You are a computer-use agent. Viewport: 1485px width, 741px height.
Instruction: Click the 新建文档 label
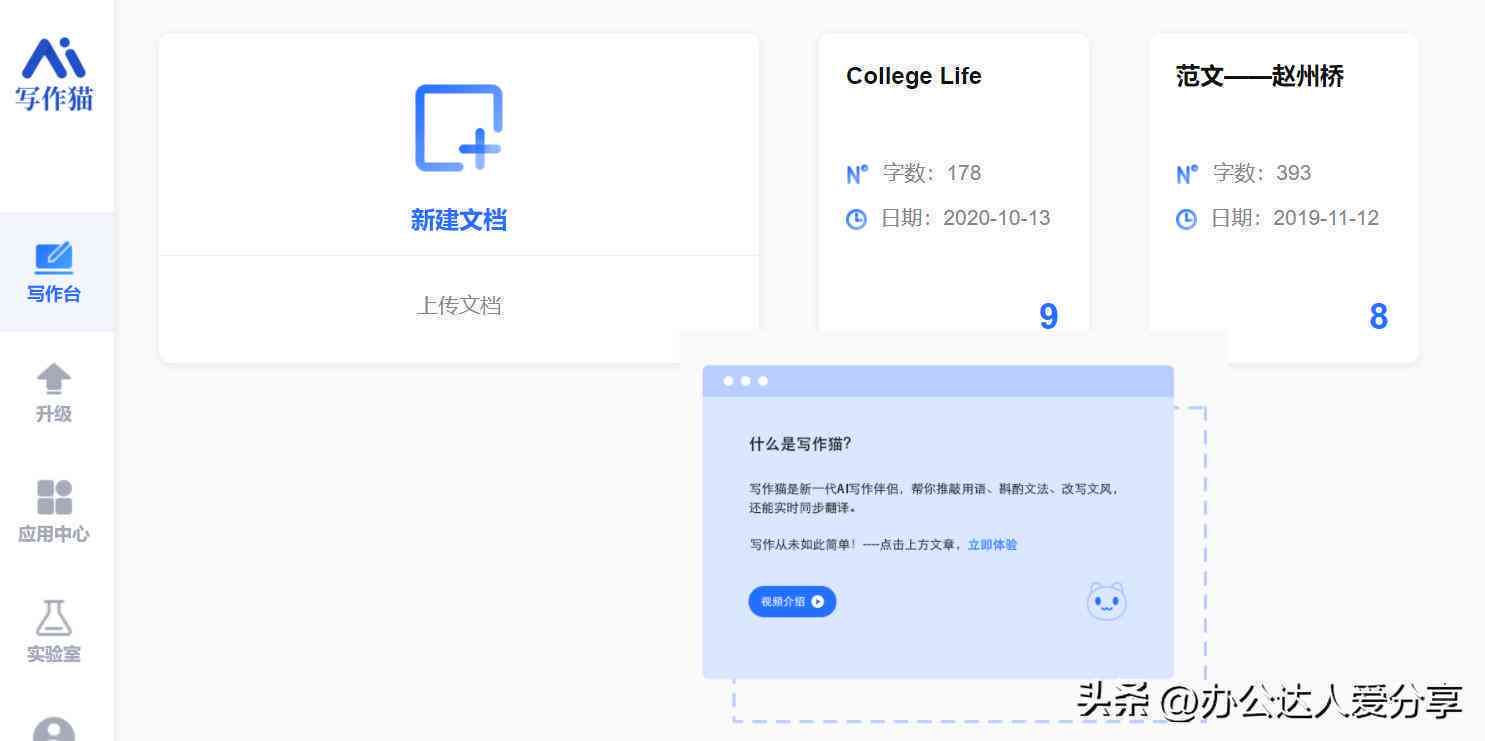point(459,220)
